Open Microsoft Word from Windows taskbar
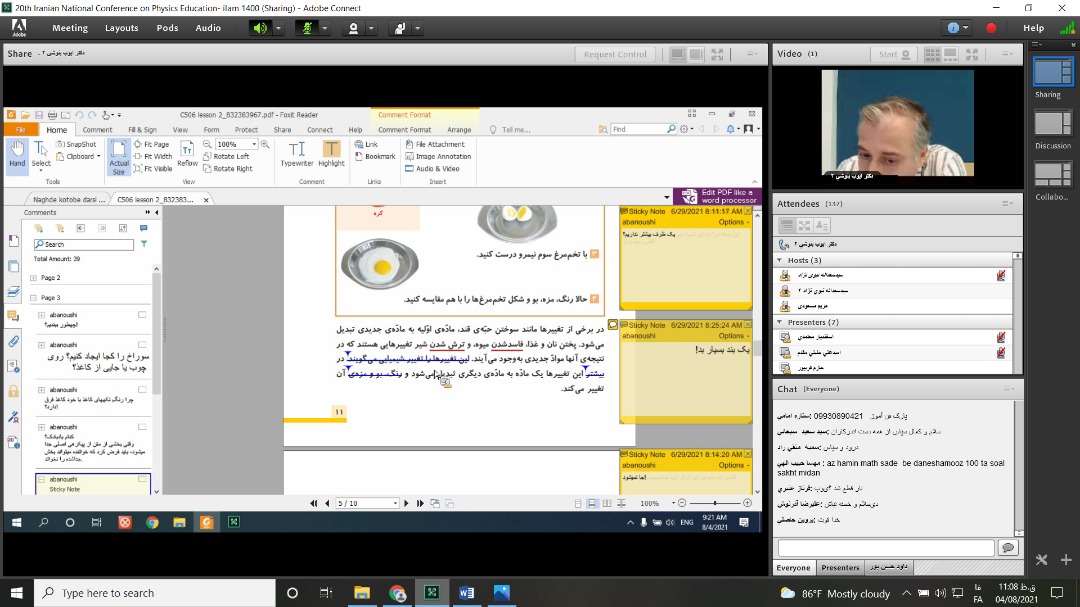 click(x=466, y=593)
